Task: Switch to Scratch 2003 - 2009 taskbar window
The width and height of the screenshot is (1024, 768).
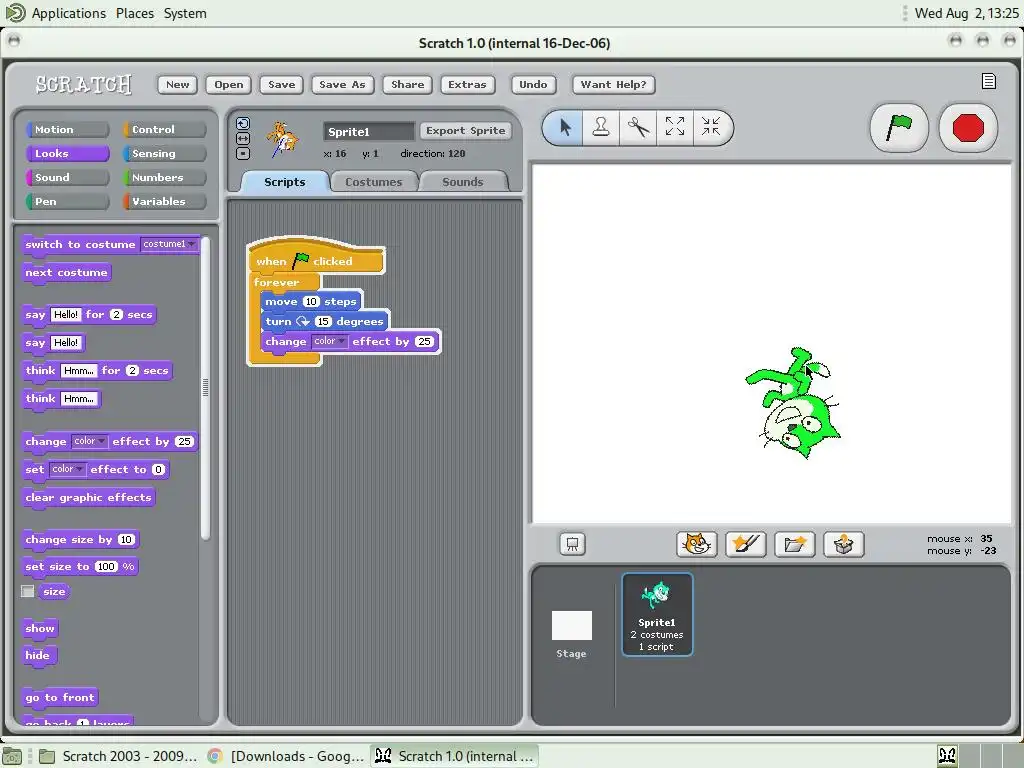Action: pyautogui.click(x=119, y=756)
